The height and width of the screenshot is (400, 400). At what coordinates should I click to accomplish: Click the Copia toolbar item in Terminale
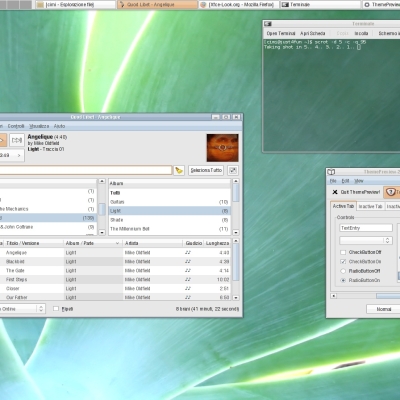[342, 33]
